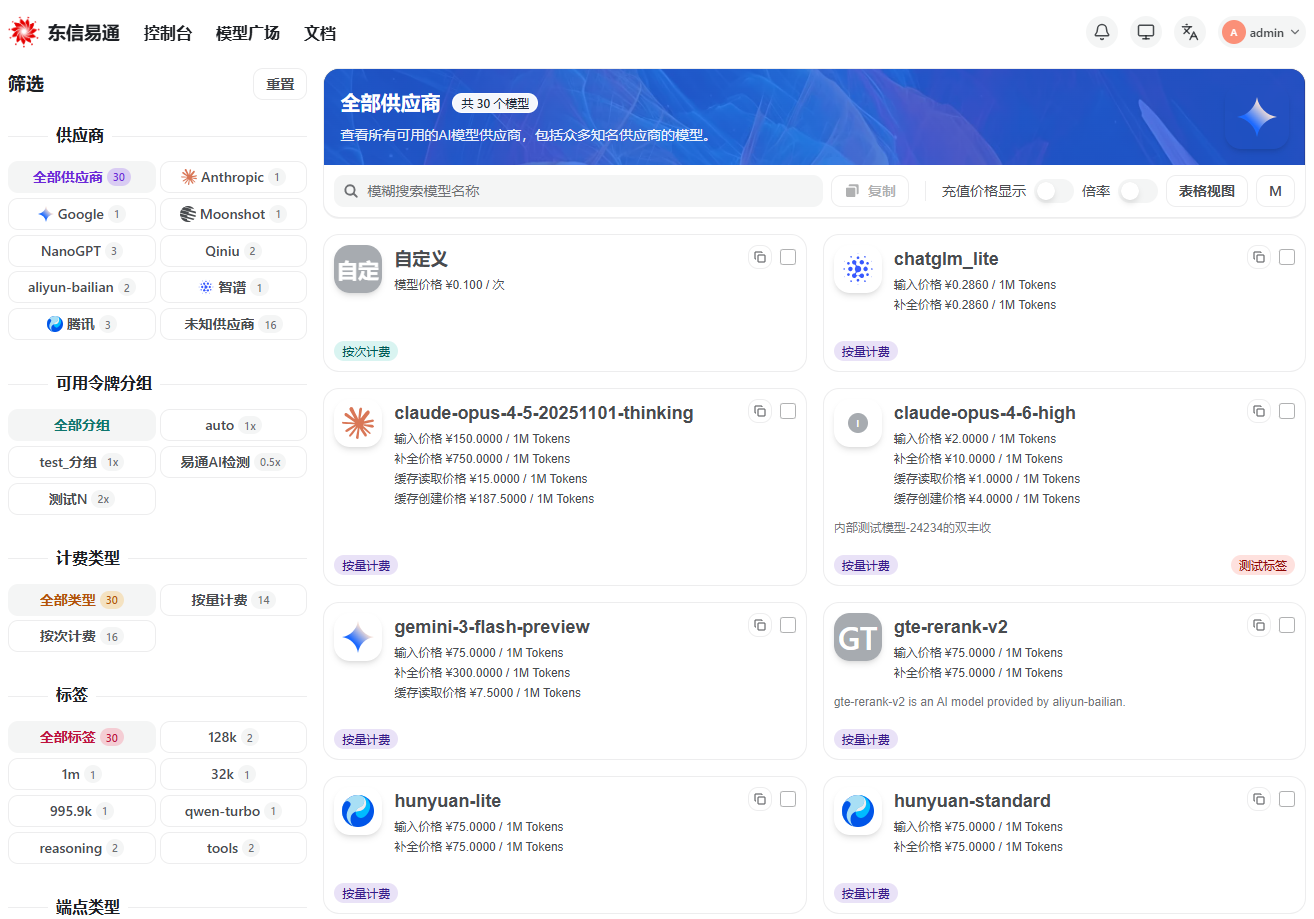Filter by the reasoning tag
Viewport: 1314px width, 919px height.
pos(82,848)
